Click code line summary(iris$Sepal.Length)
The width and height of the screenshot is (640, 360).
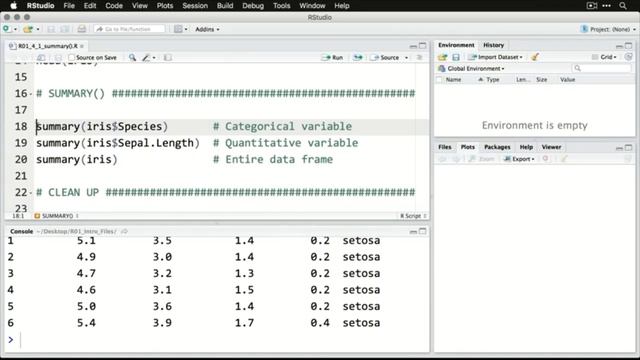point(118,143)
